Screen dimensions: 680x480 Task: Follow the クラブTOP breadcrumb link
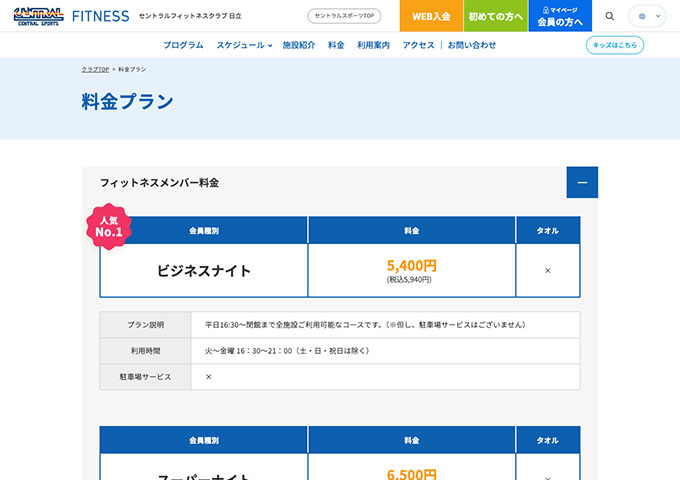pos(95,69)
